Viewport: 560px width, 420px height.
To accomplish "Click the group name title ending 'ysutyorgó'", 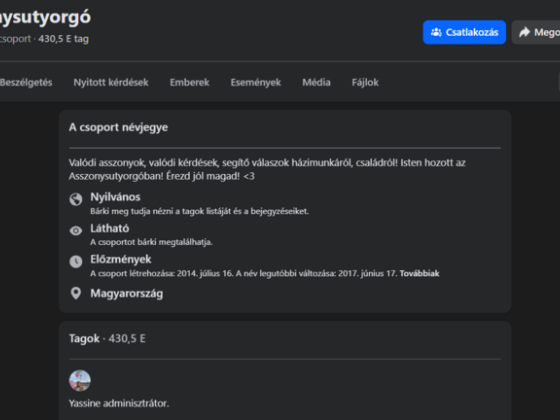I will 45,17.
